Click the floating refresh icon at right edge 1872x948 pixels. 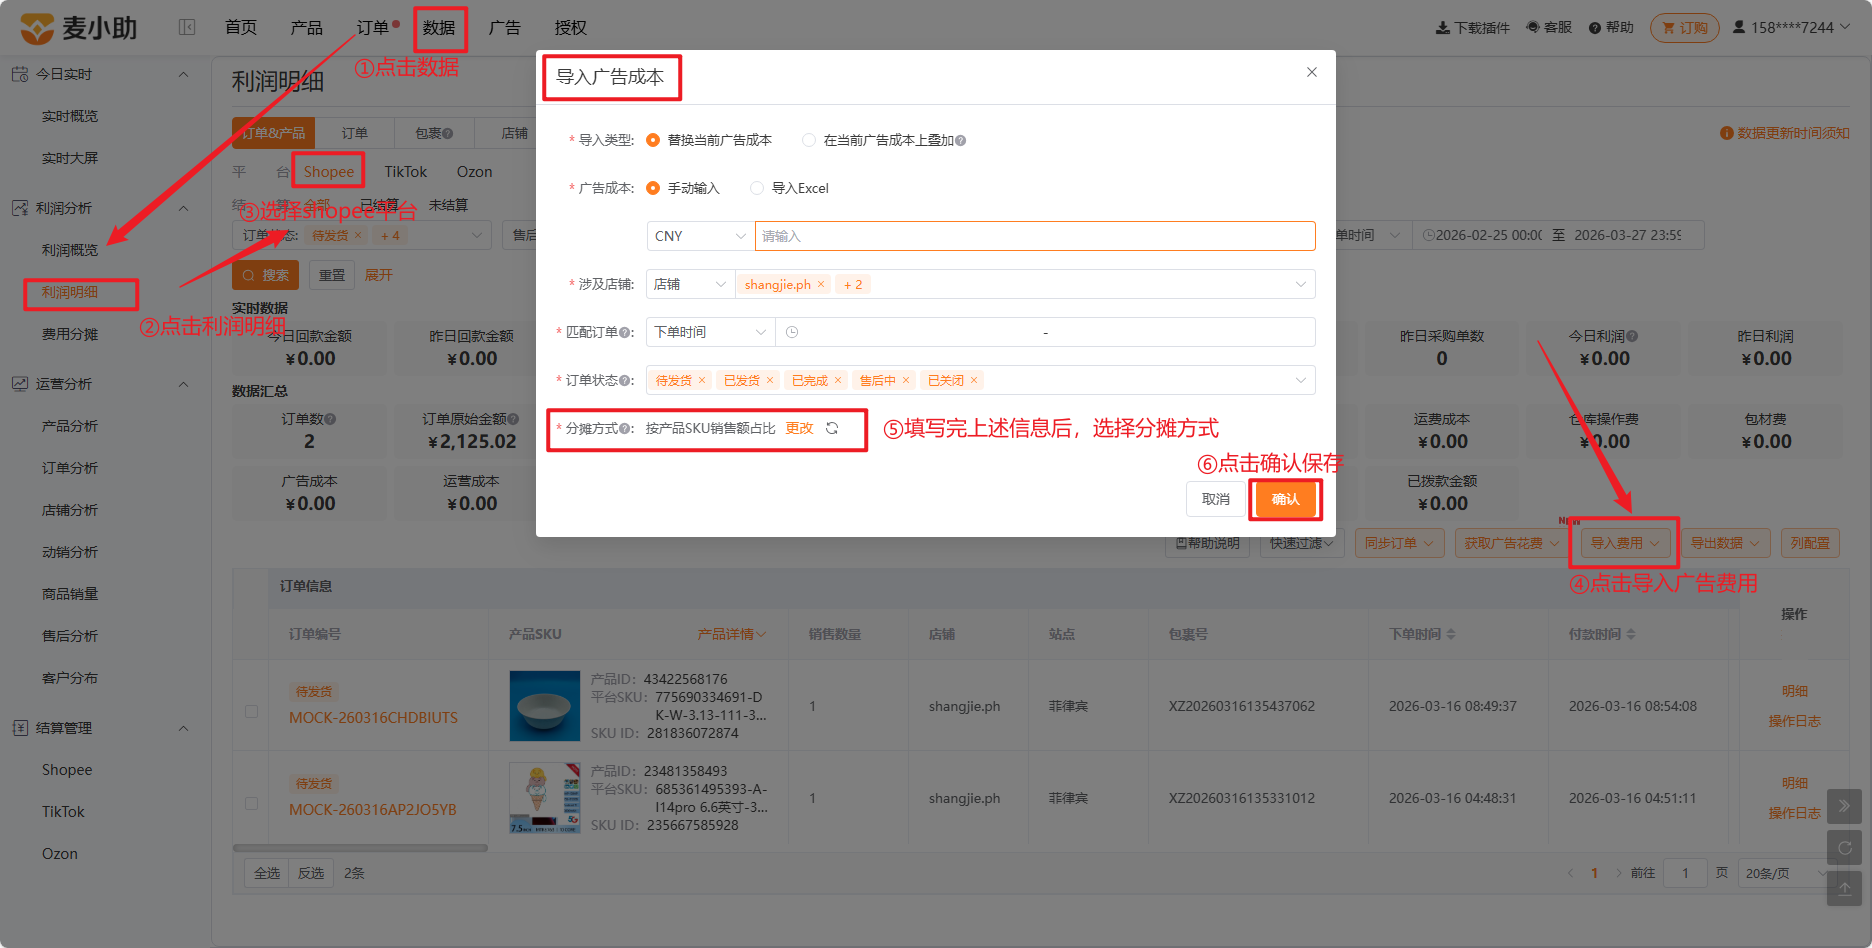click(1845, 847)
